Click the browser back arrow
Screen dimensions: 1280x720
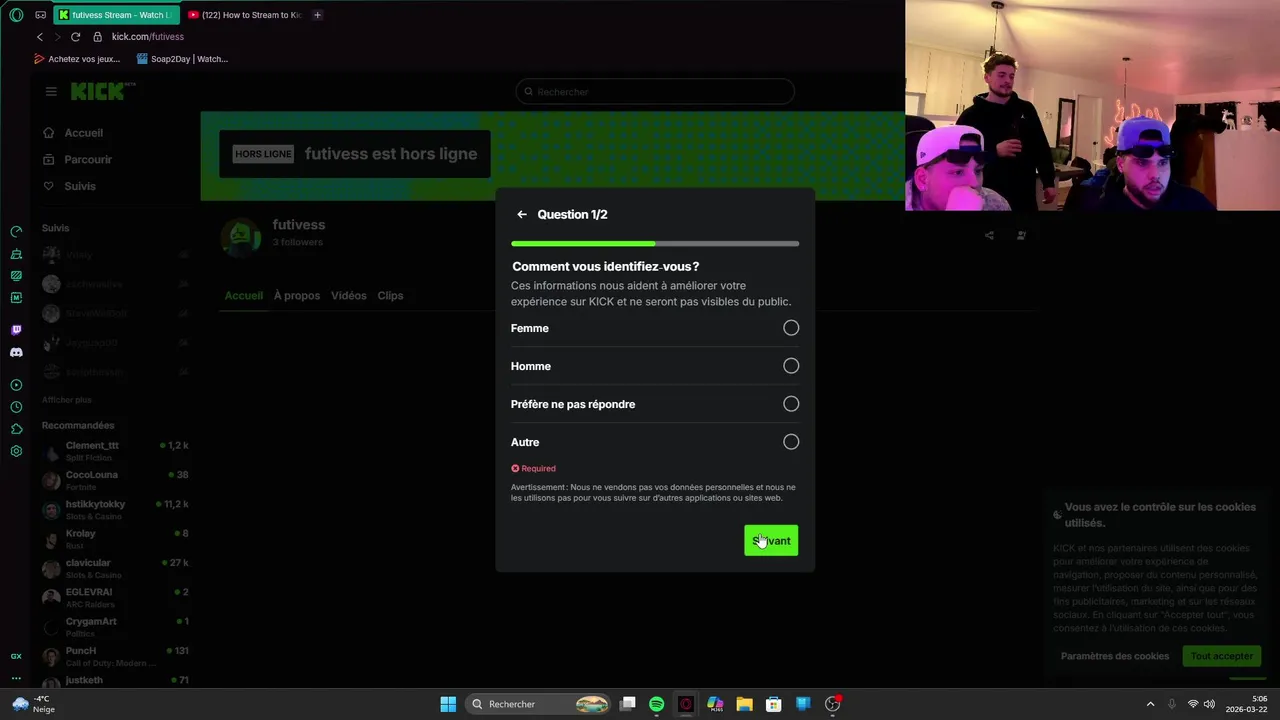pyautogui.click(x=39, y=37)
